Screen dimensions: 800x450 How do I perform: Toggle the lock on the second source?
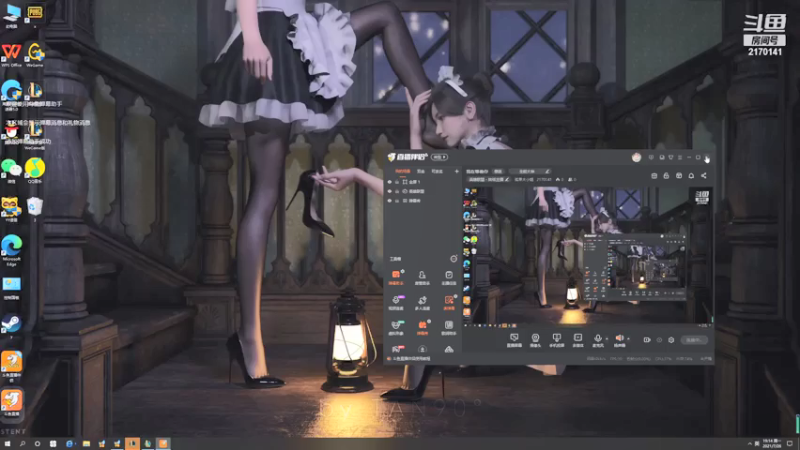[397, 191]
